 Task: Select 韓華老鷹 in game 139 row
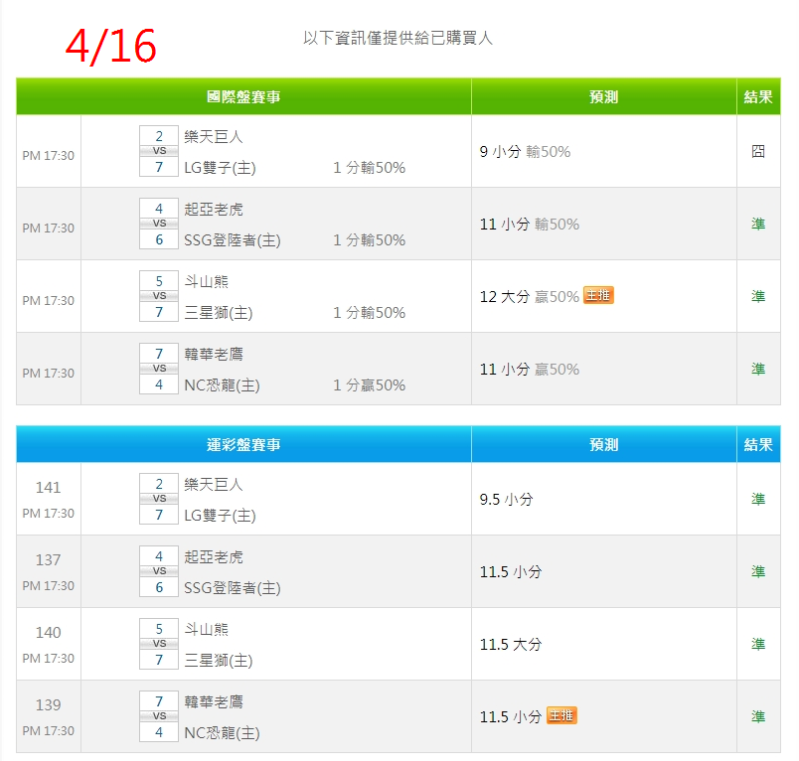214,701
